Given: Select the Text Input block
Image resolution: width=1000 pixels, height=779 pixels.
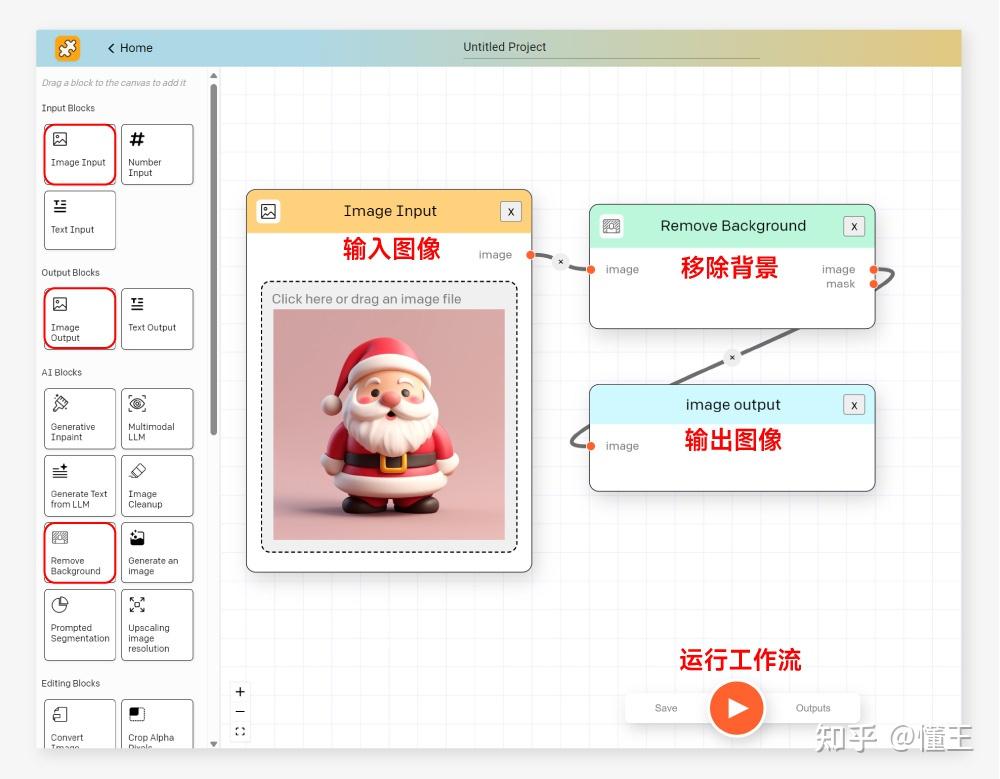Looking at the screenshot, I should click(79, 219).
